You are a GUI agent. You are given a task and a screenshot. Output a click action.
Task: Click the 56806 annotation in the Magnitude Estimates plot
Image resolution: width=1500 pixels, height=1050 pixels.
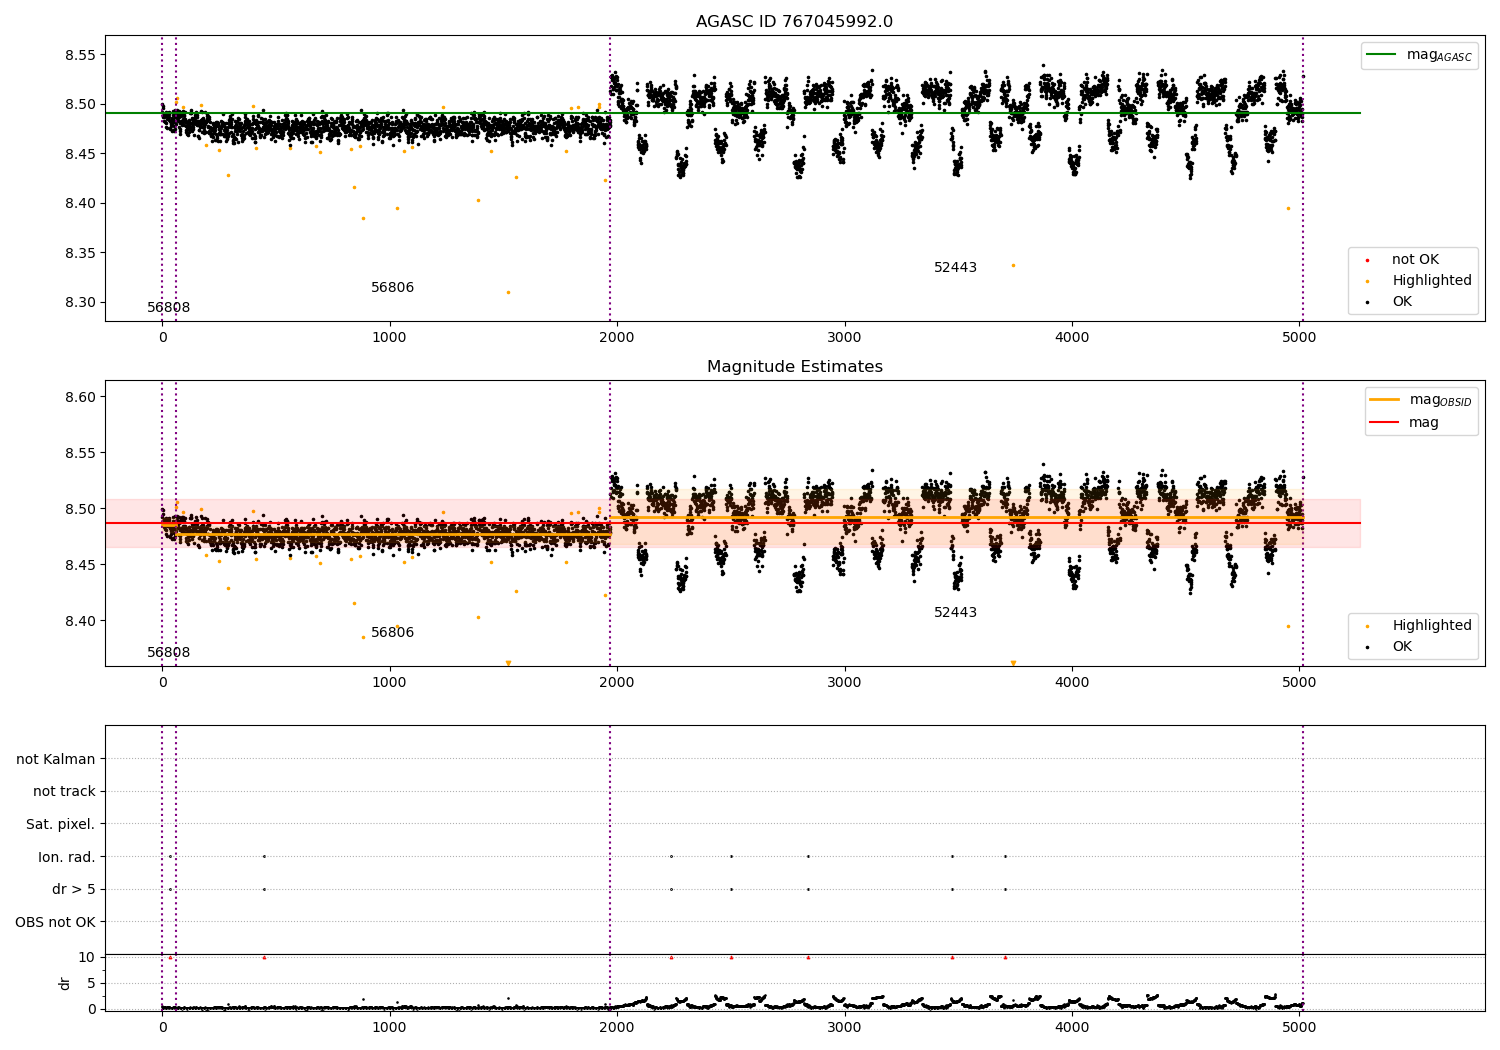coord(392,633)
